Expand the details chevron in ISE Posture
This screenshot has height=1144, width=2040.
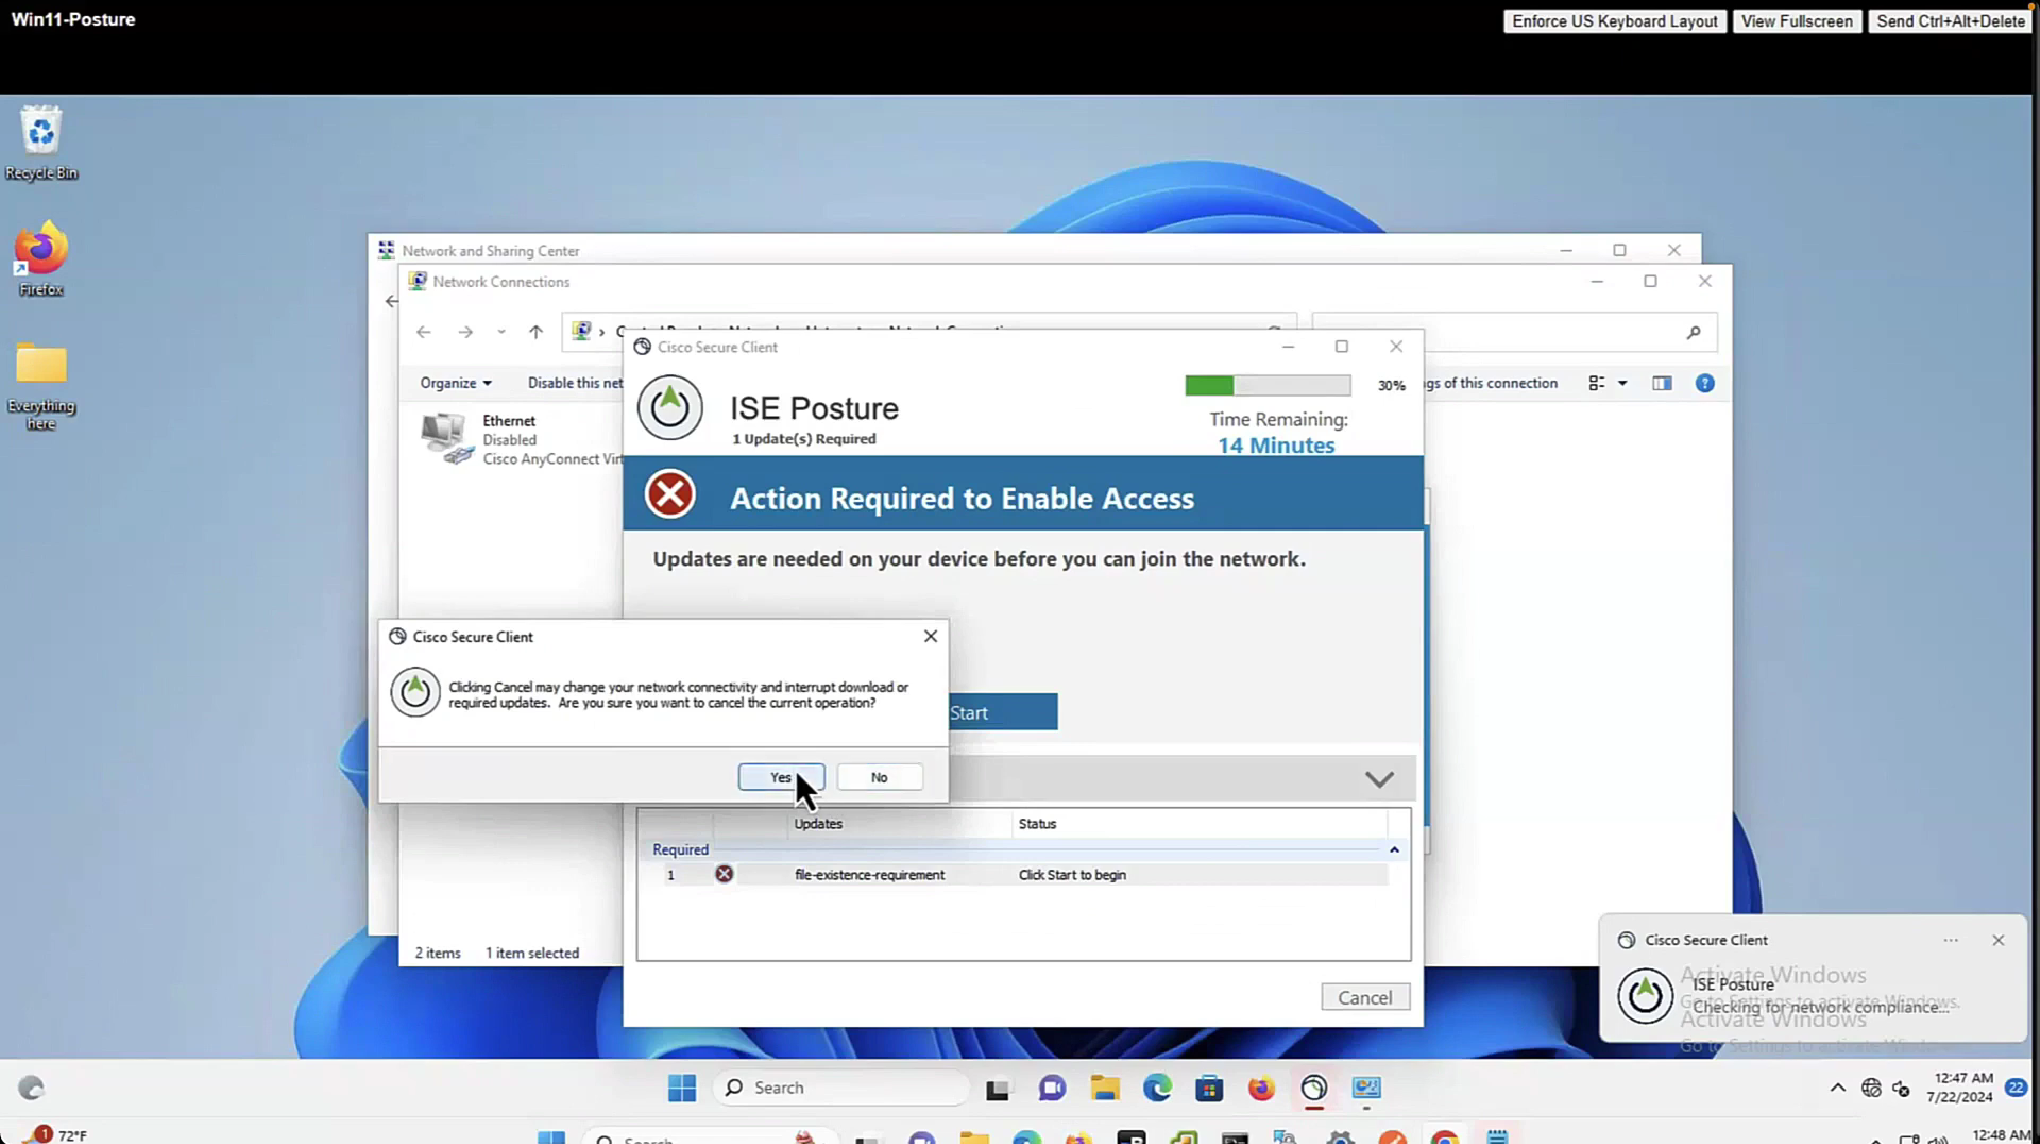point(1378,779)
